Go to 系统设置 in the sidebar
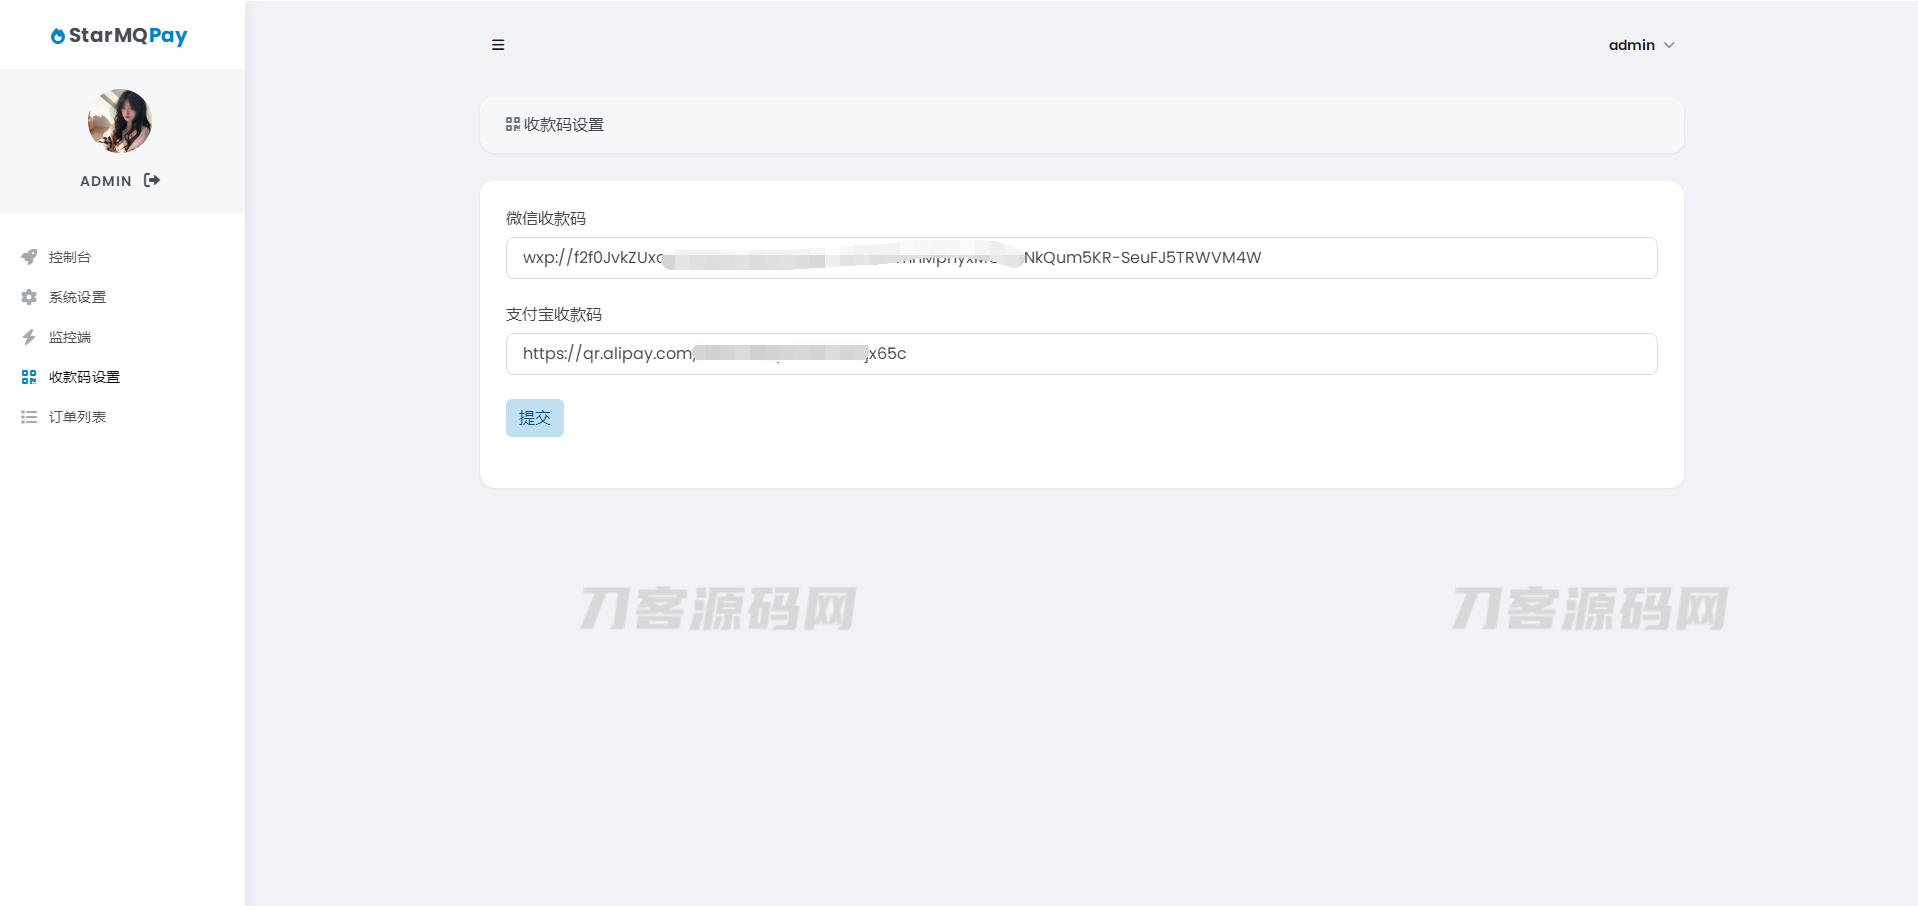 (77, 297)
